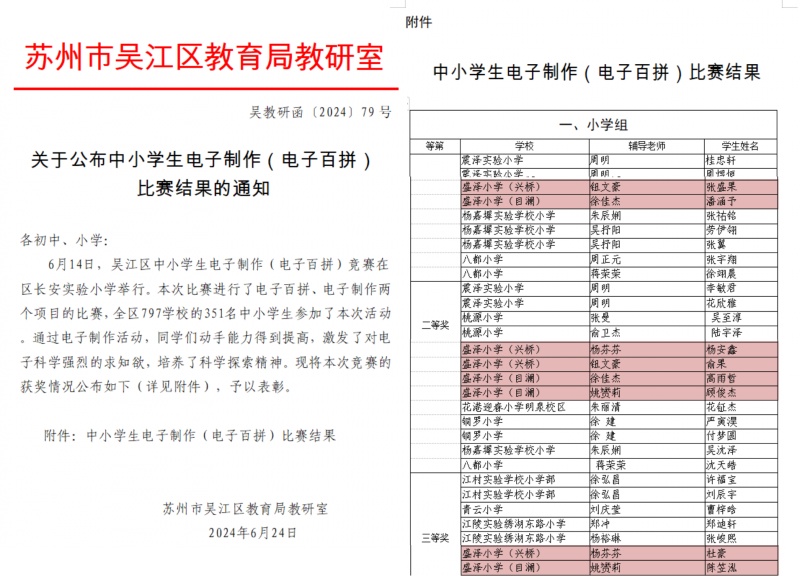This screenshot has width=800, height=576.
Task: Click school cell 青云小学
Action: [482, 509]
